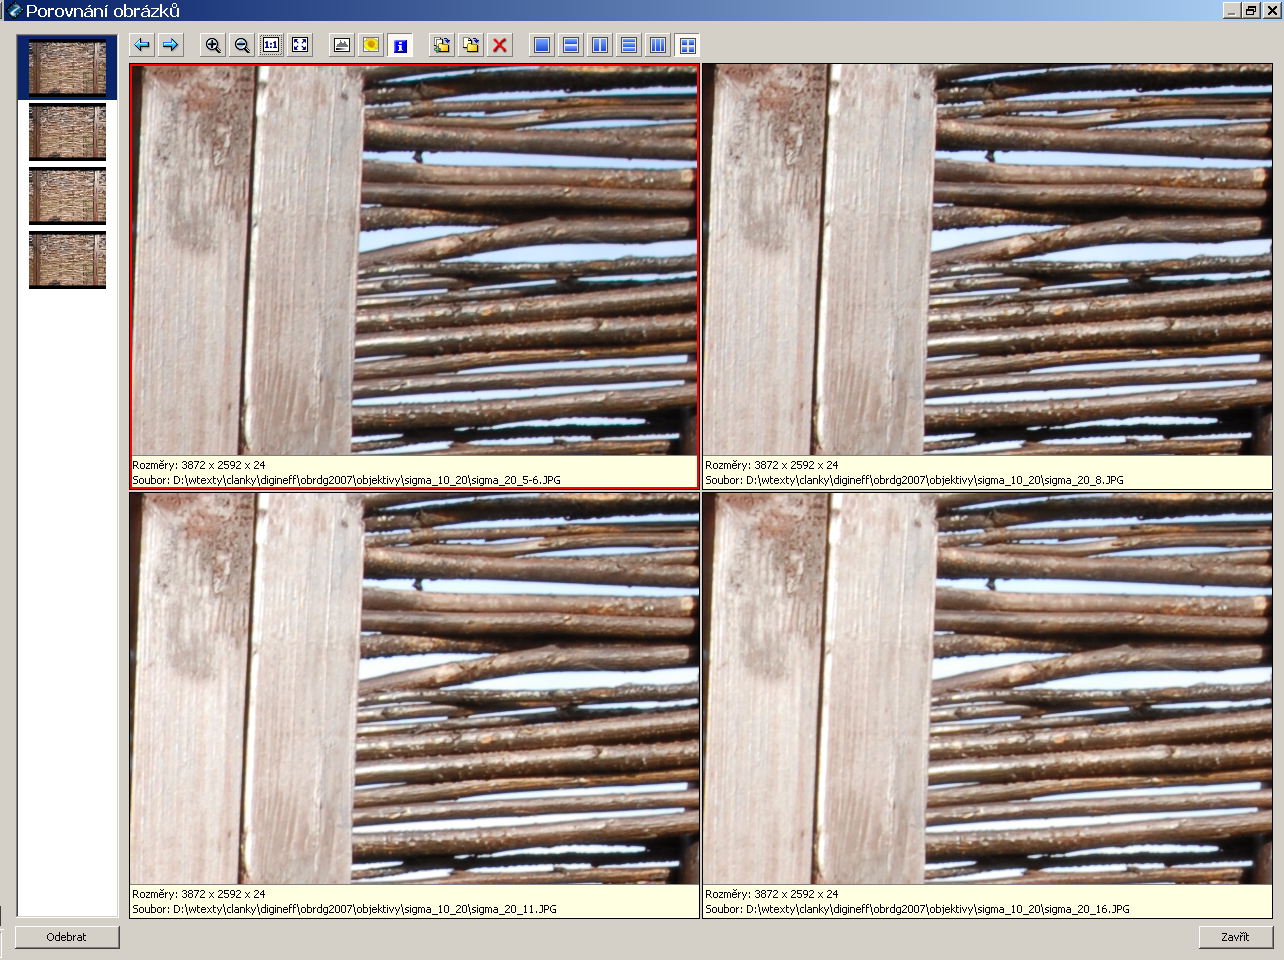Click the previous image left arrow
The image size is (1284, 960).
[x=142, y=45]
